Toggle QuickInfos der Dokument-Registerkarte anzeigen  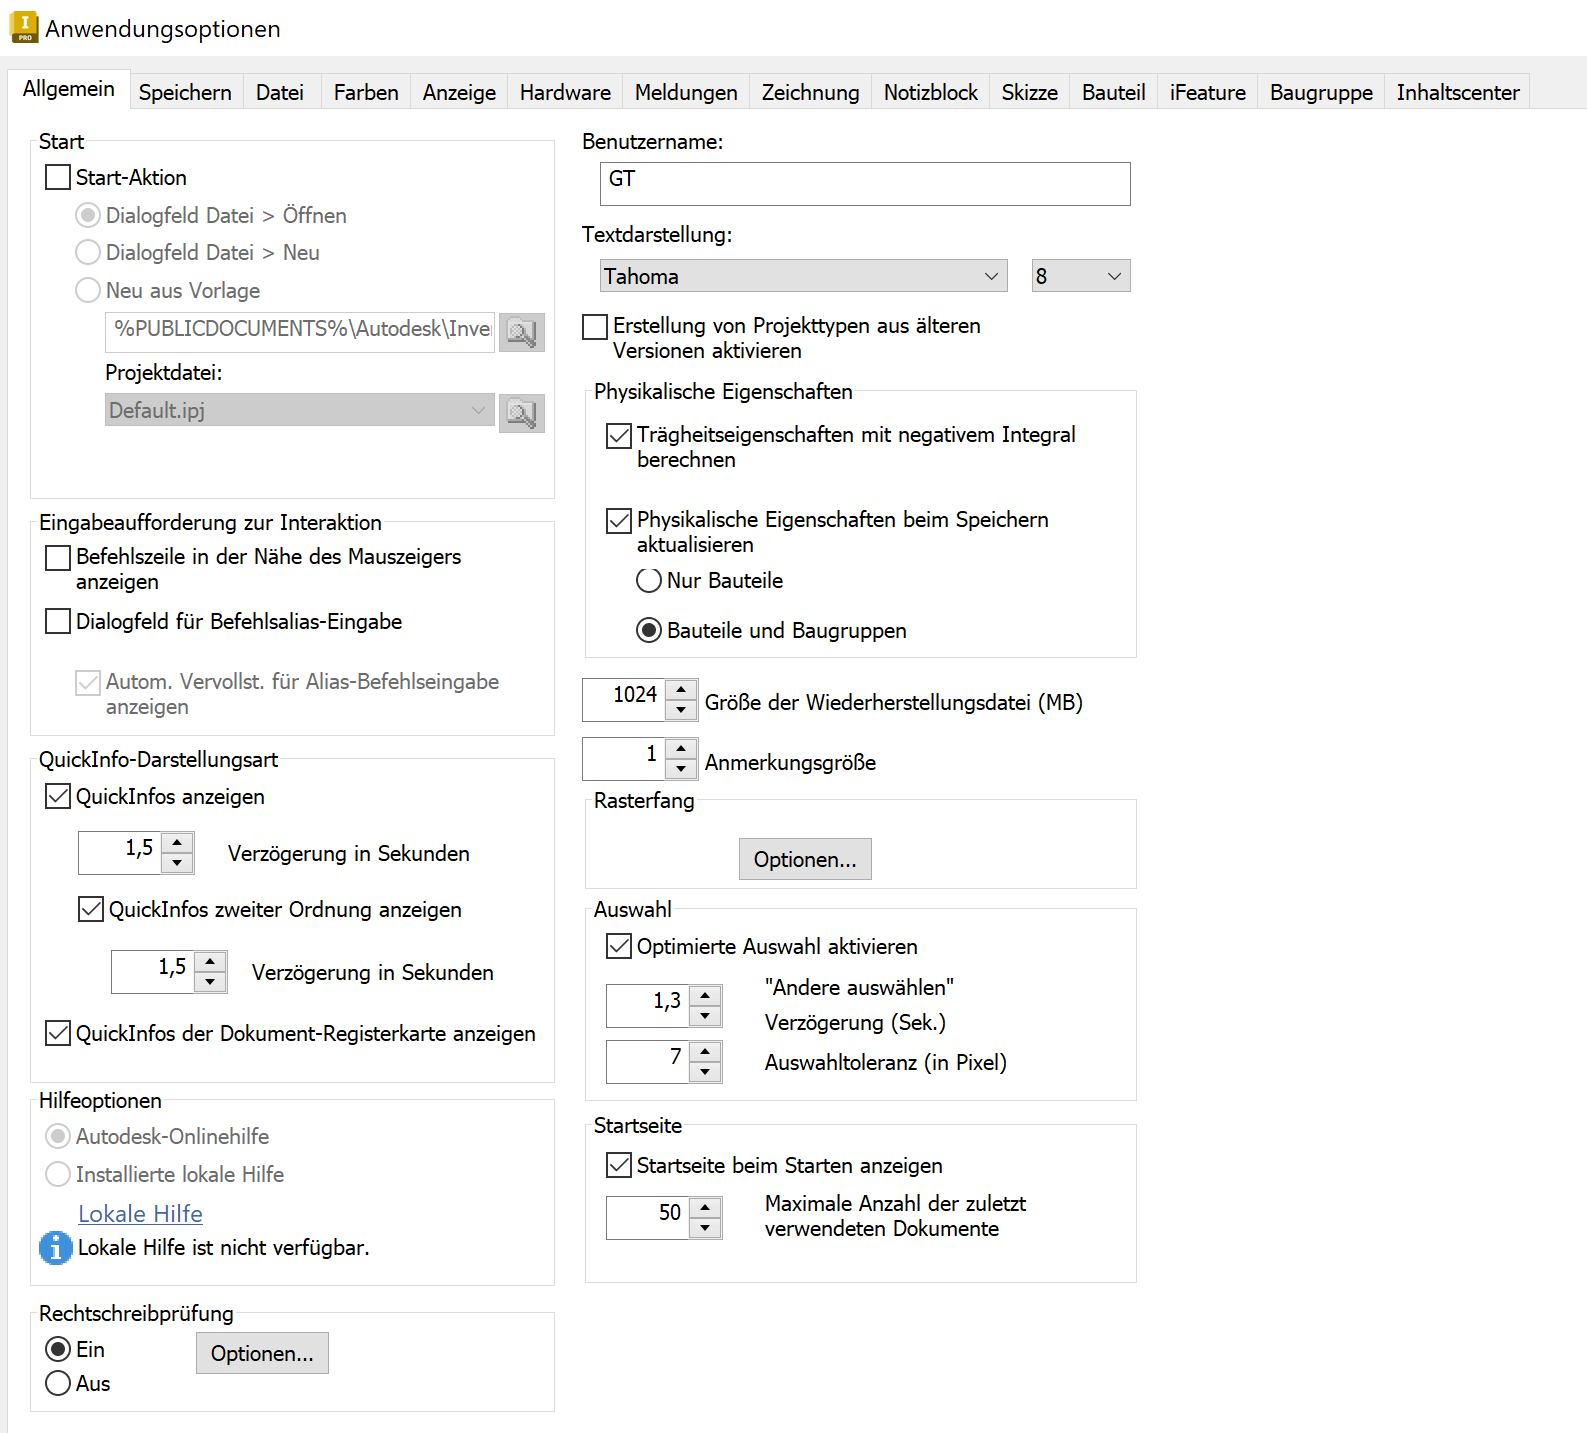pos(58,1033)
